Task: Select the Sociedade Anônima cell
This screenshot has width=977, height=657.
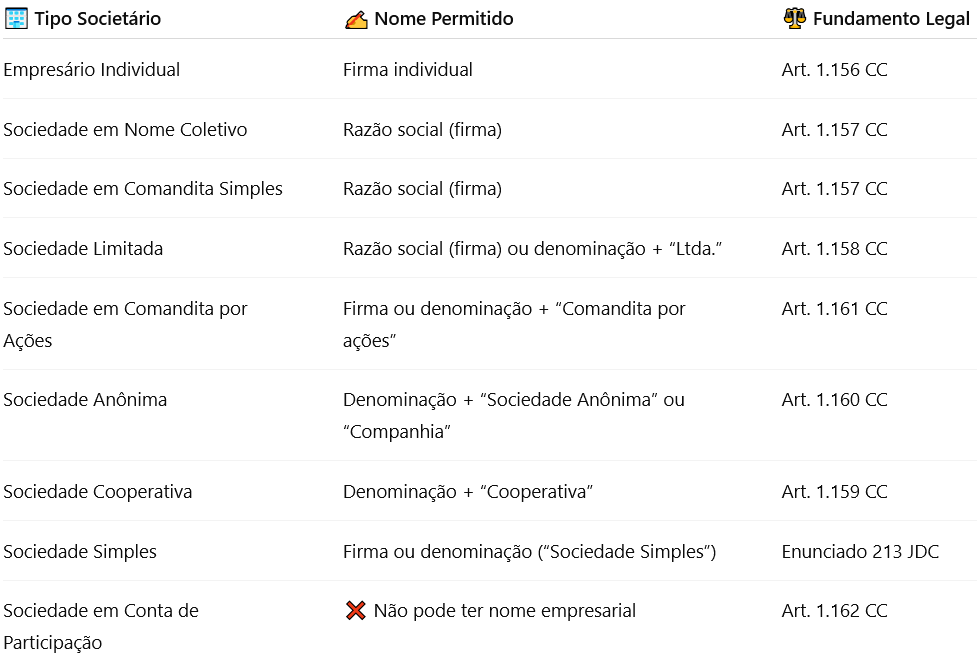Action: [x=85, y=400]
